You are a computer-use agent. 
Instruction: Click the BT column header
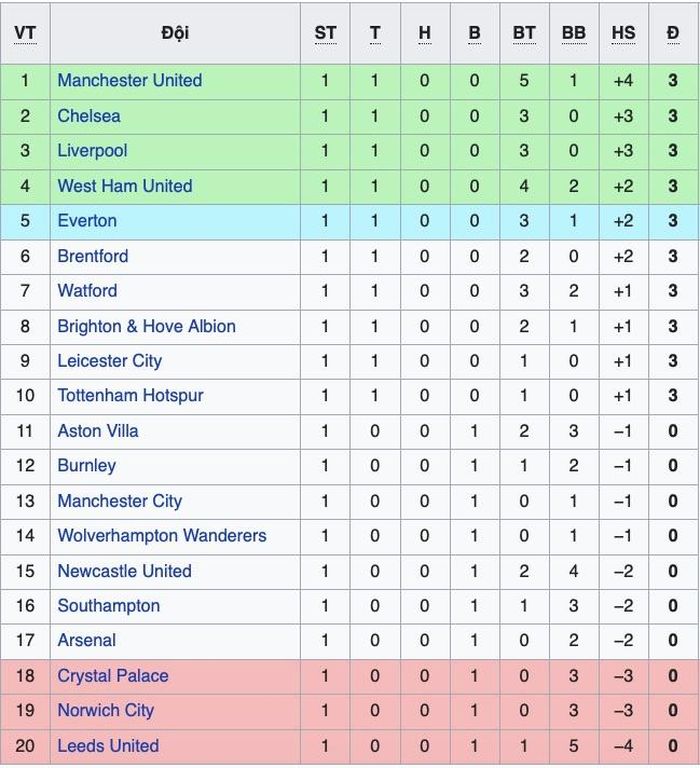click(x=524, y=33)
